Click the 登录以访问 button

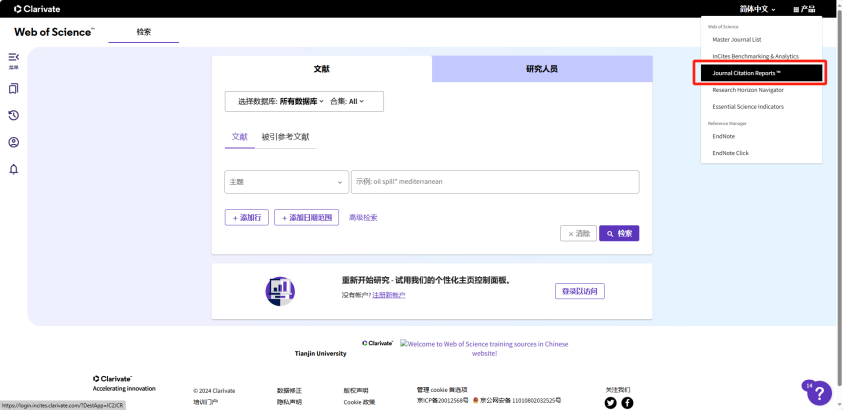click(x=580, y=291)
